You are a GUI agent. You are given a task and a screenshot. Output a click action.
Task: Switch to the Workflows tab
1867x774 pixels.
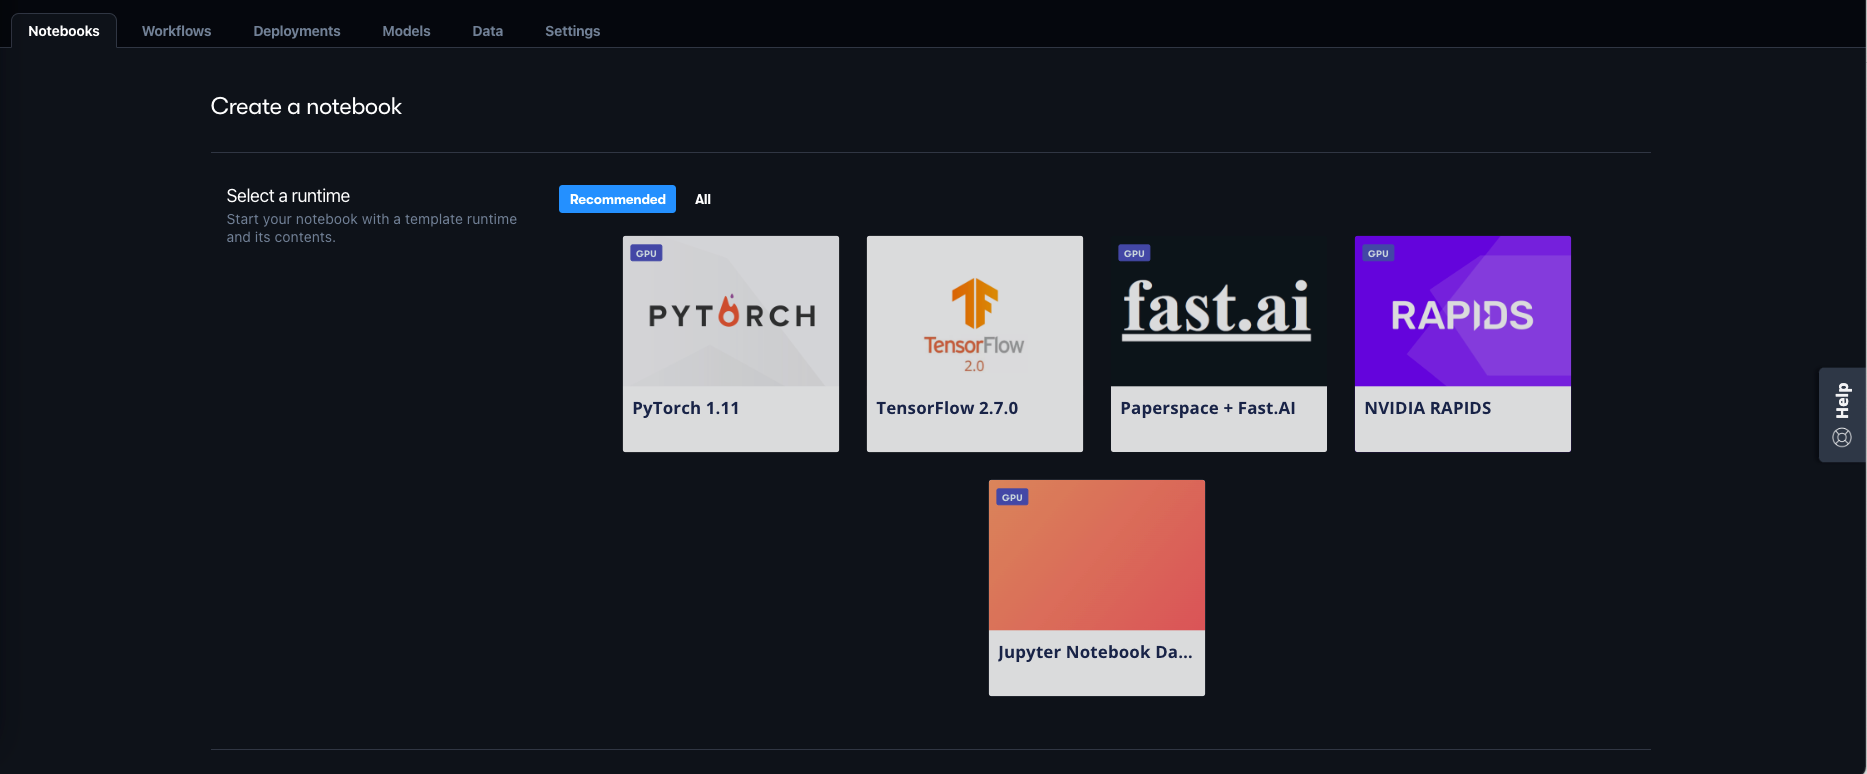(176, 31)
